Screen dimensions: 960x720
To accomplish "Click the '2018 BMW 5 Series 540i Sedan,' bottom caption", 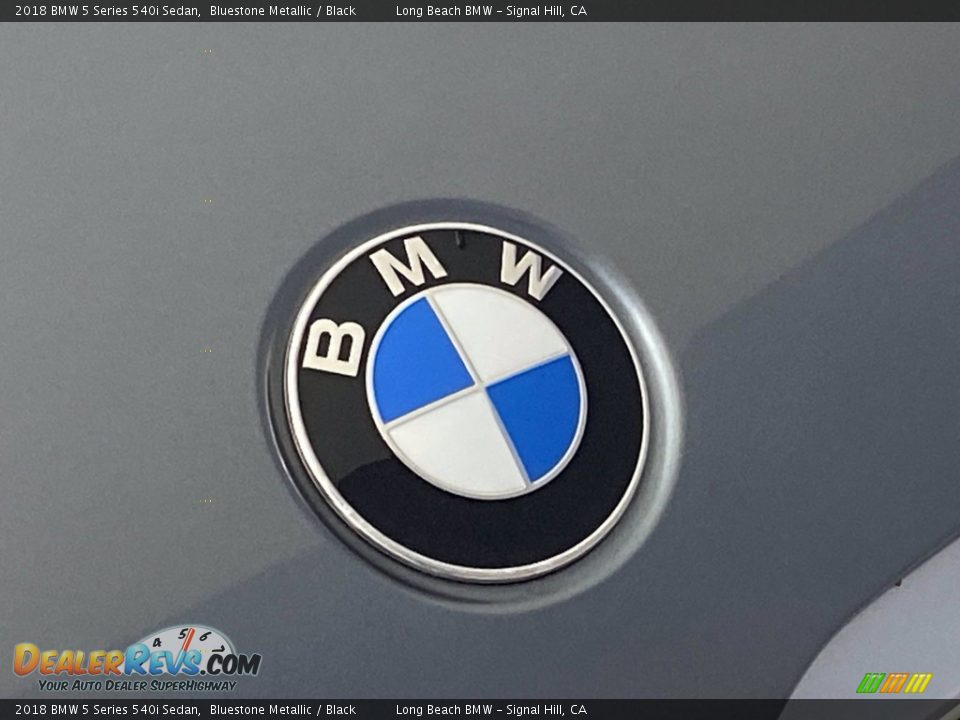I will pos(108,710).
